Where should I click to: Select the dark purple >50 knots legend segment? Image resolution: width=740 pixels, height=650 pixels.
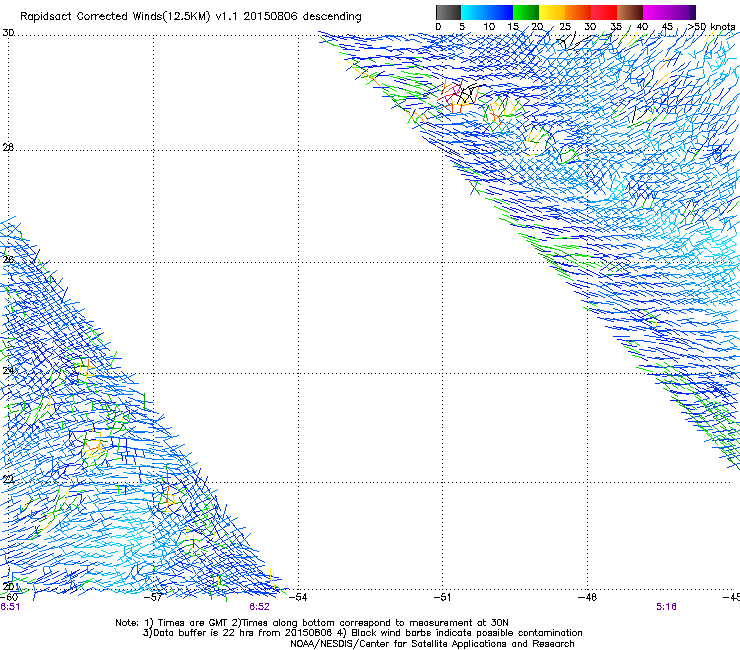pos(693,12)
